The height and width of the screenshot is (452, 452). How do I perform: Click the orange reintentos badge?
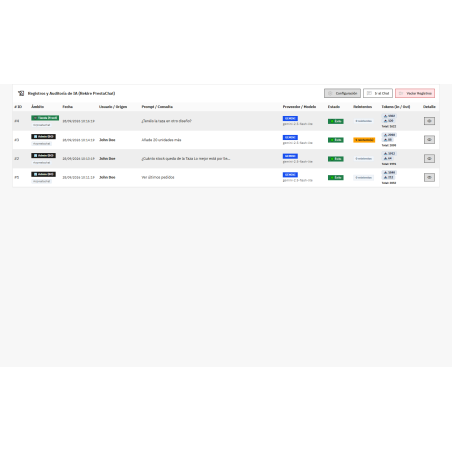[x=364, y=140]
